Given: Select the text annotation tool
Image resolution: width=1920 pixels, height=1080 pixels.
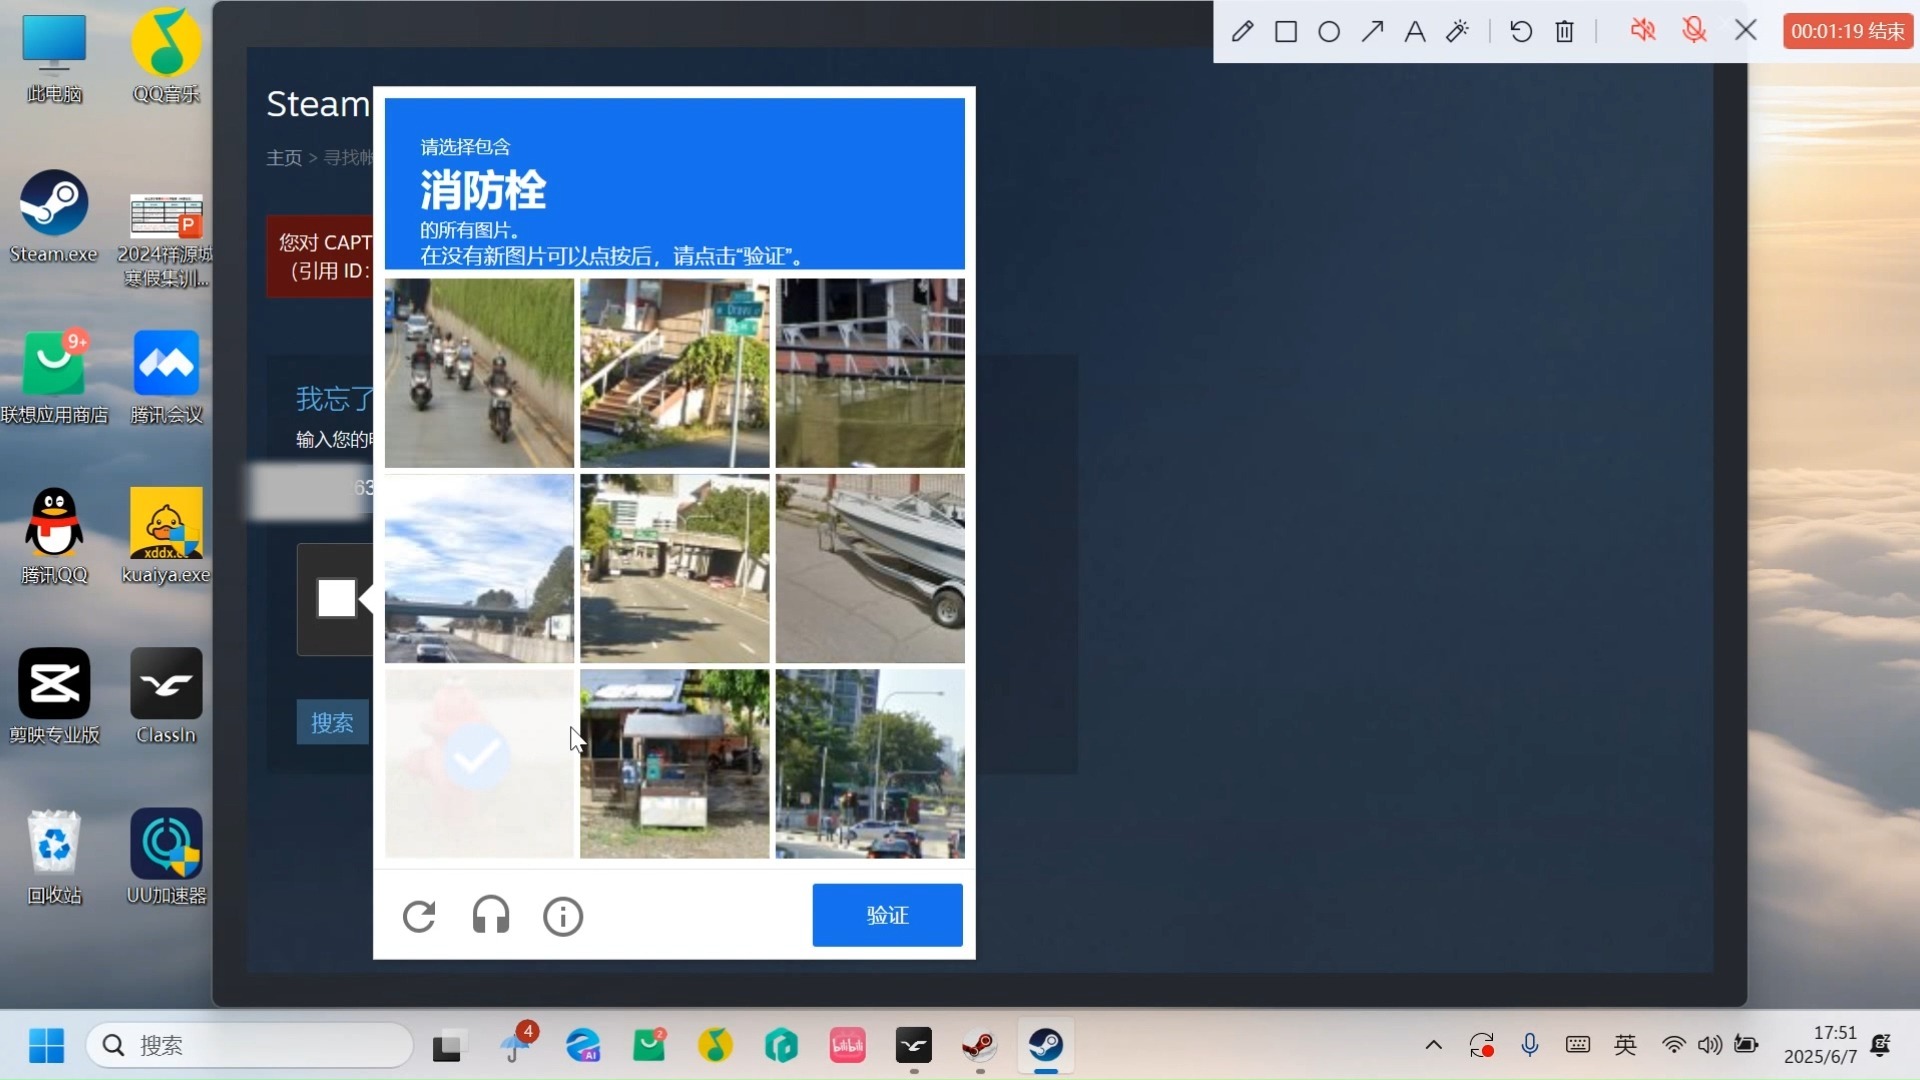Looking at the screenshot, I should pos(1414,31).
